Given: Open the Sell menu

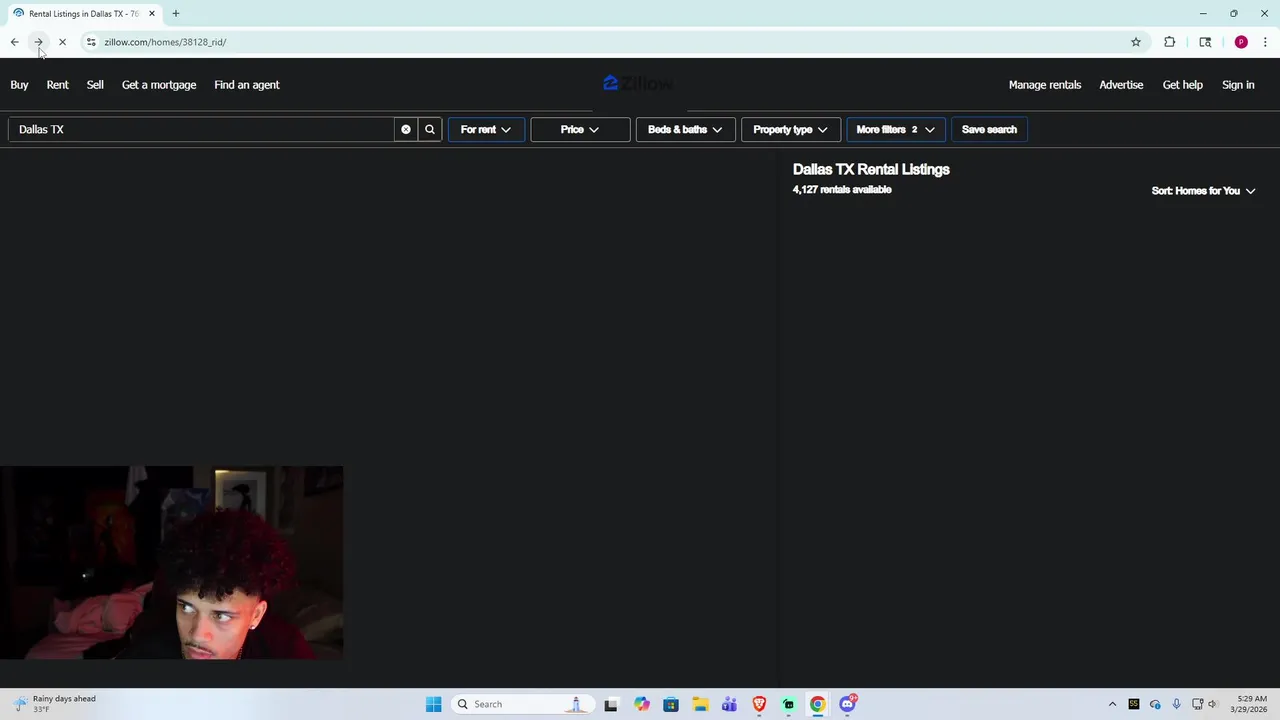Looking at the screenshot, I should [95, 85].
